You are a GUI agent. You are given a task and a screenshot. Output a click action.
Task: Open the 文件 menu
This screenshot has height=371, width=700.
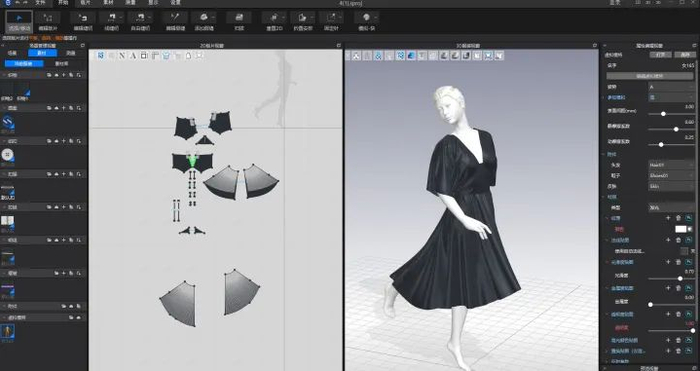click(x=40, y=3)
